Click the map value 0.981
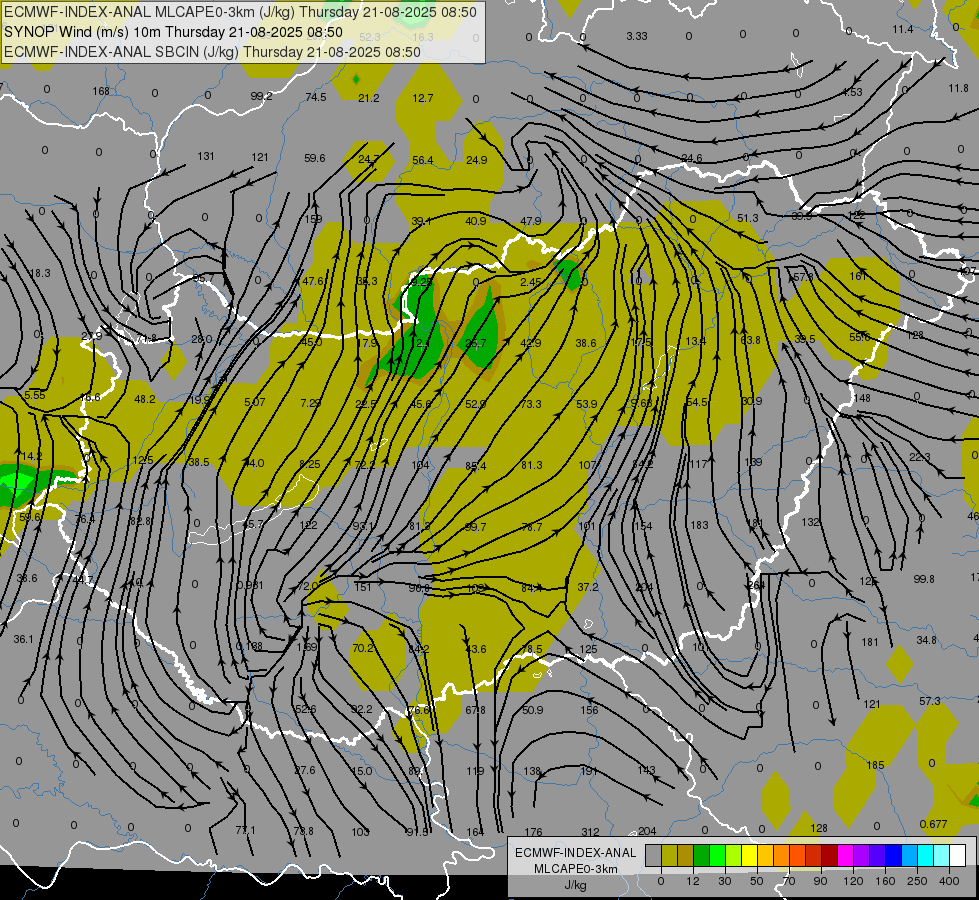979x900 pixels. coord(250,585)
